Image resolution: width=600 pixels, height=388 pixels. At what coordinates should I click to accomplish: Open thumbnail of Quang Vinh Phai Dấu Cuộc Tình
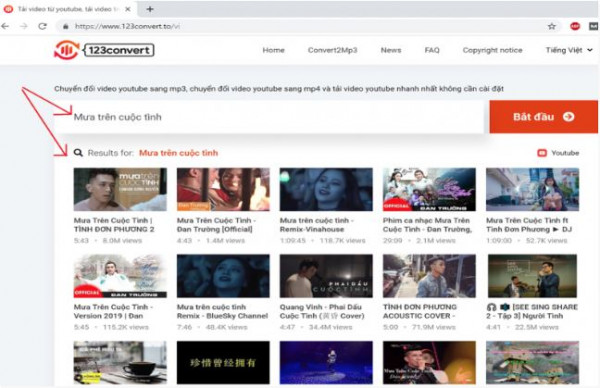pyautogui.click(x=326, y=276)
